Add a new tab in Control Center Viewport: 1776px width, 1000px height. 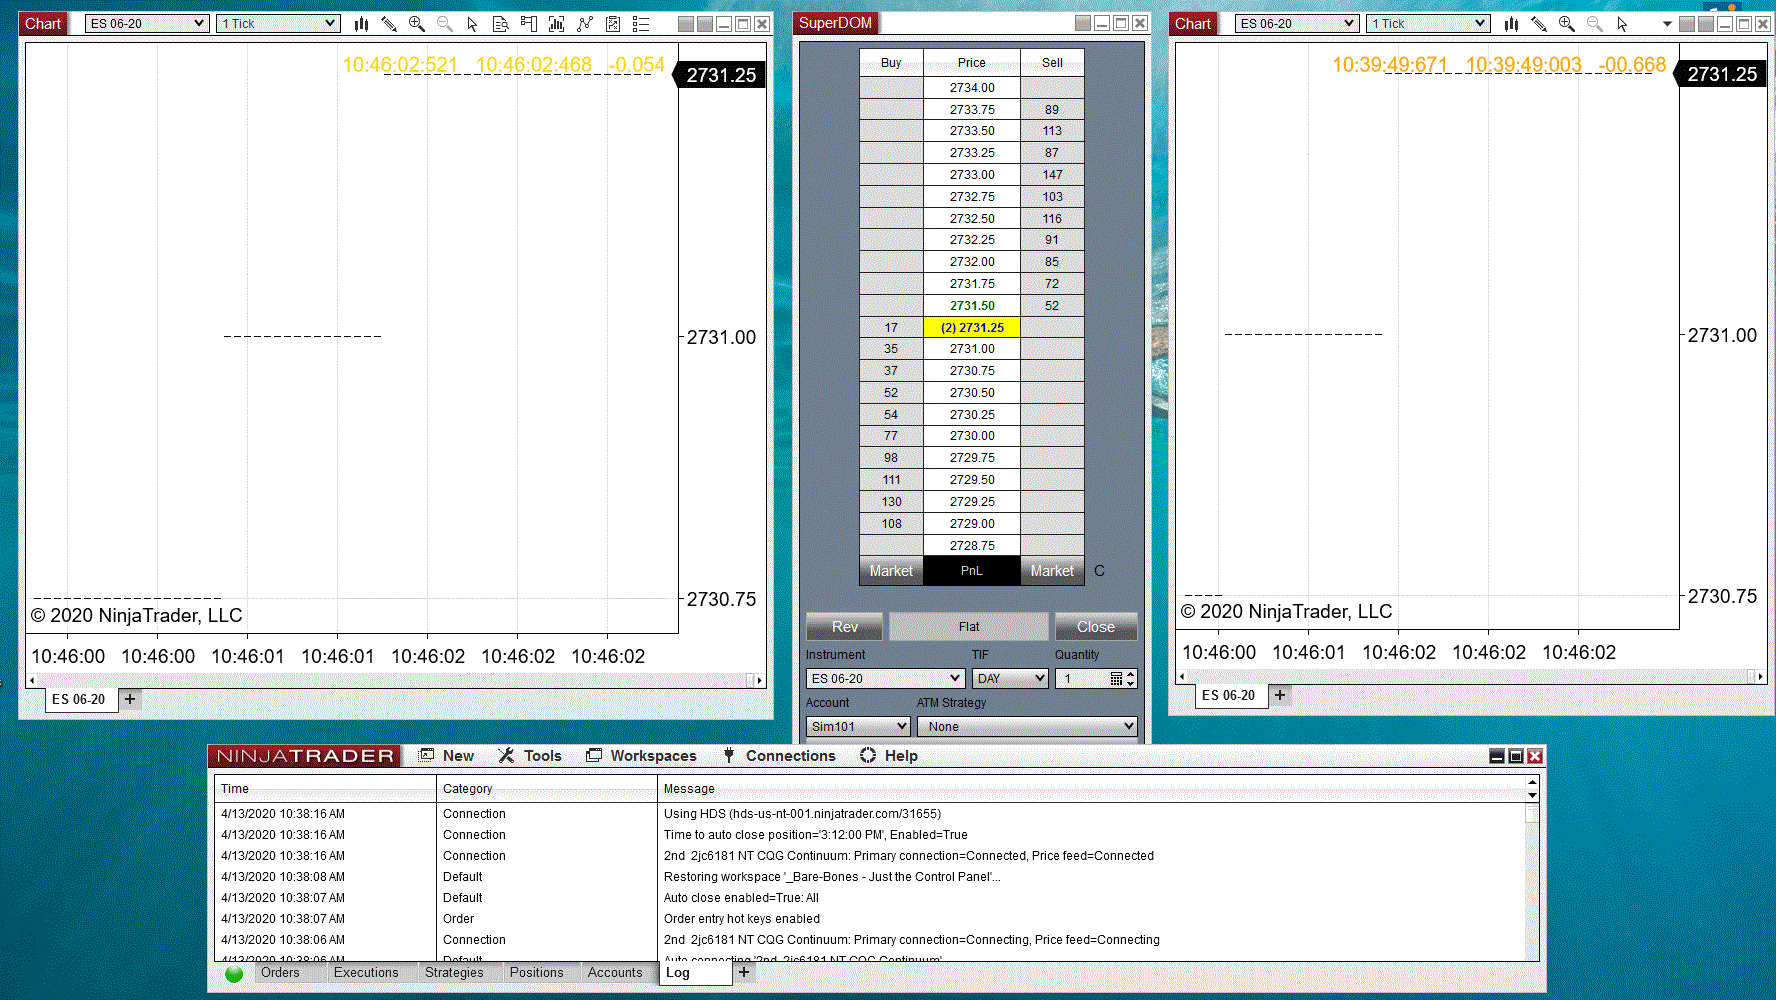point(744,972)
